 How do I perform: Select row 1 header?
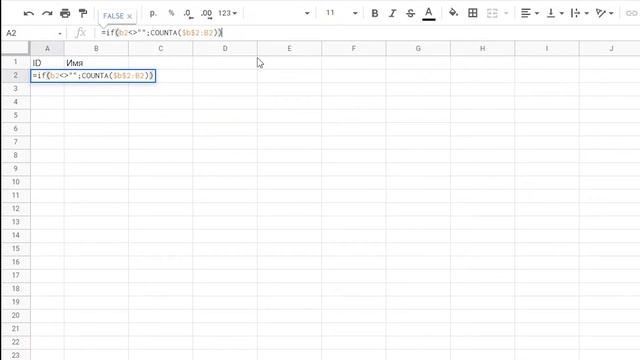coord(16,62)
